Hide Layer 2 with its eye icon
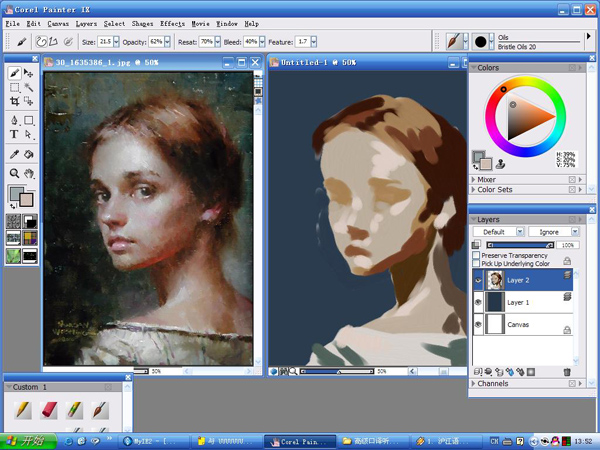 pos(478,280)
